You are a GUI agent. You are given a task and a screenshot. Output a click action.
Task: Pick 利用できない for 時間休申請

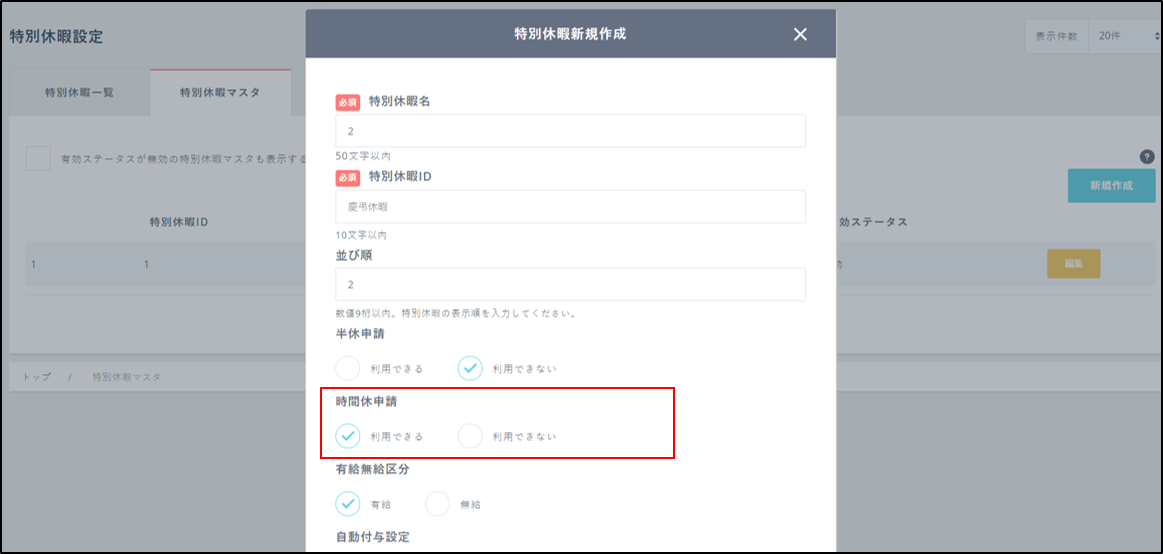pyautogui.click(x=470, y=436)
